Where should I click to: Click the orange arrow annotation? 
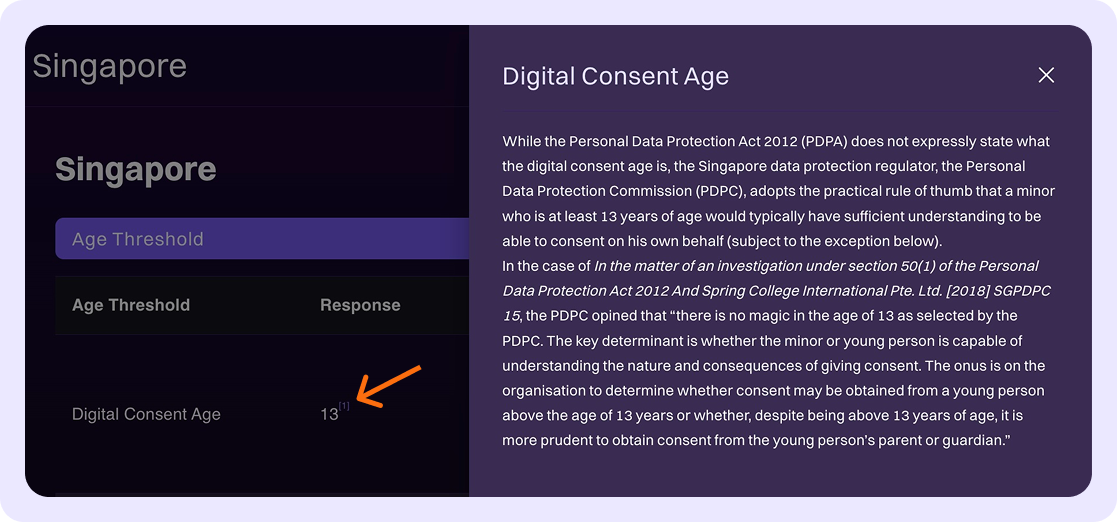(388, 386)
